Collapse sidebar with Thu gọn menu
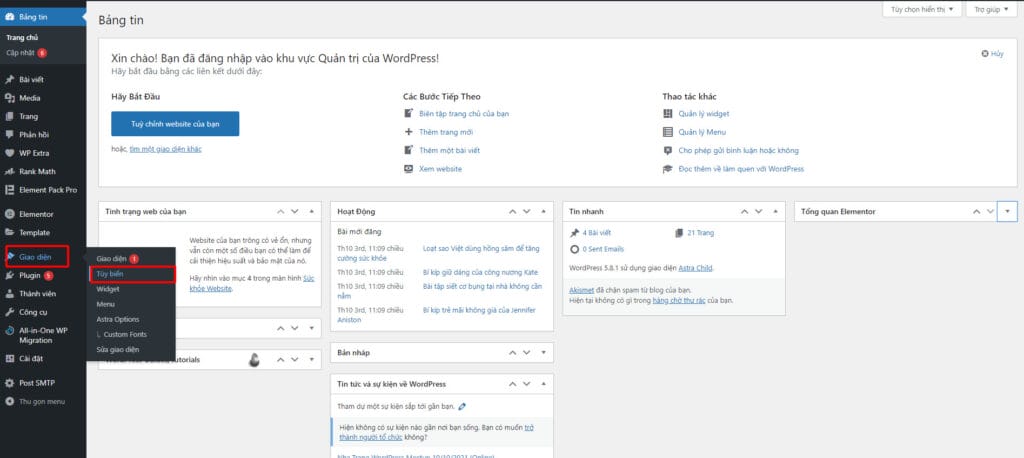Viewport: 1024px width, 458px height. coord(42,402)
